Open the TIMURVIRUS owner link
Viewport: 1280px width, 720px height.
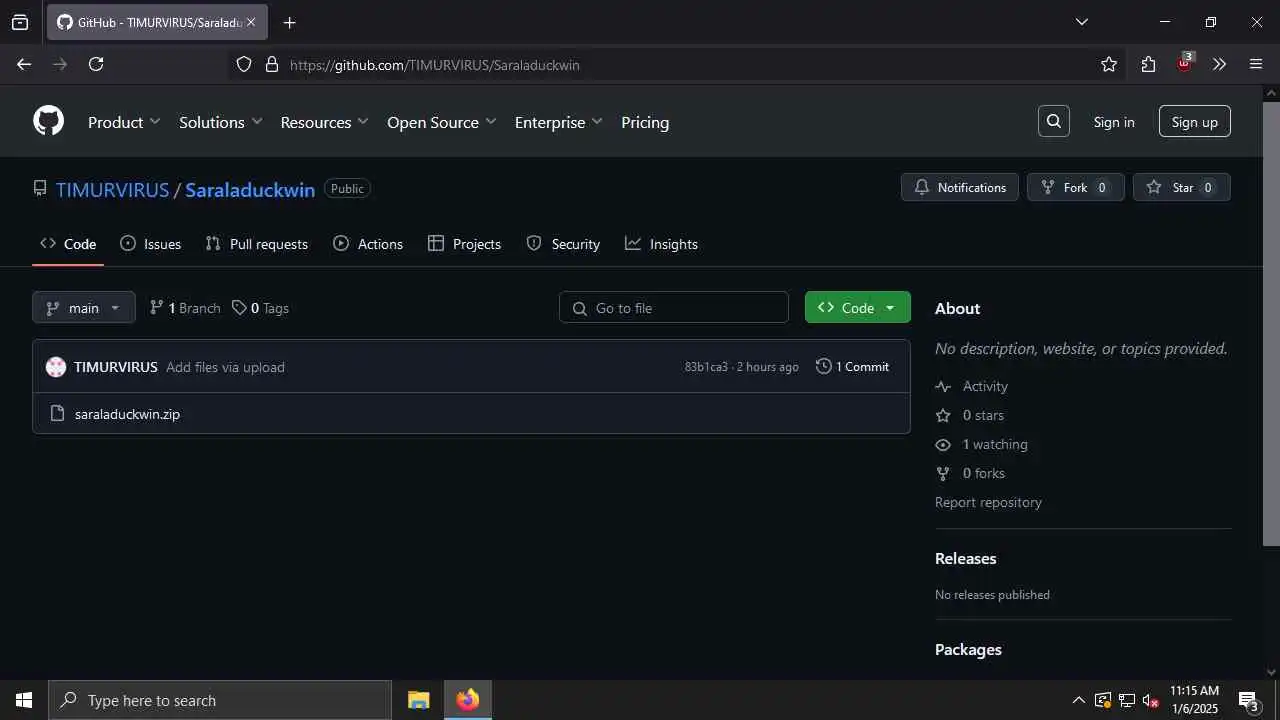113,189
